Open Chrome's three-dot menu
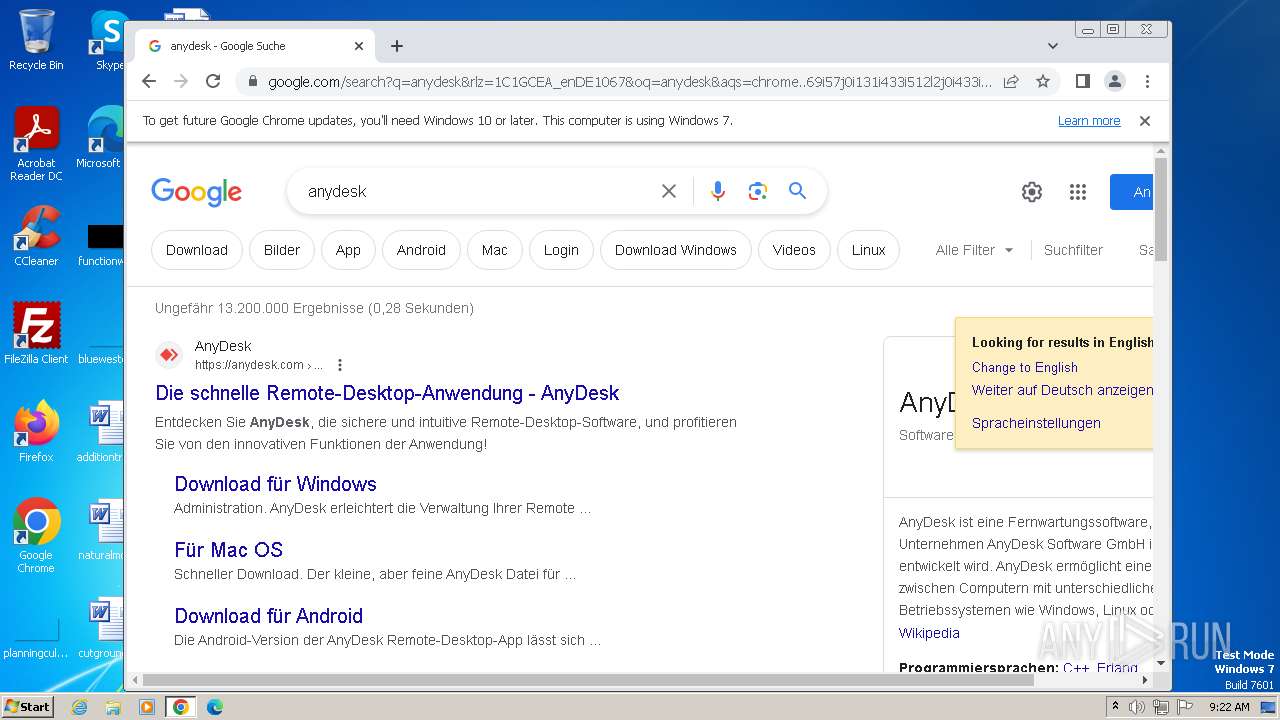Viewport: 1280px width, 720px height. (1147, 81)
